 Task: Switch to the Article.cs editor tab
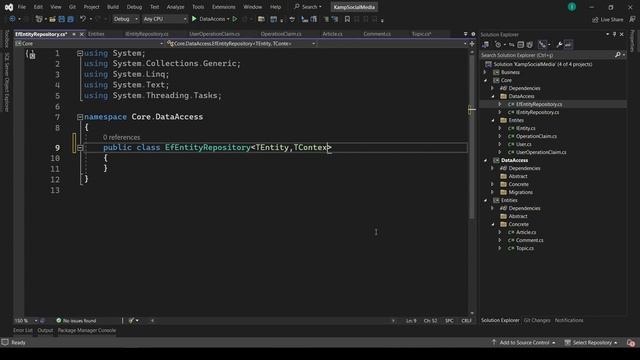click(332, 34)
